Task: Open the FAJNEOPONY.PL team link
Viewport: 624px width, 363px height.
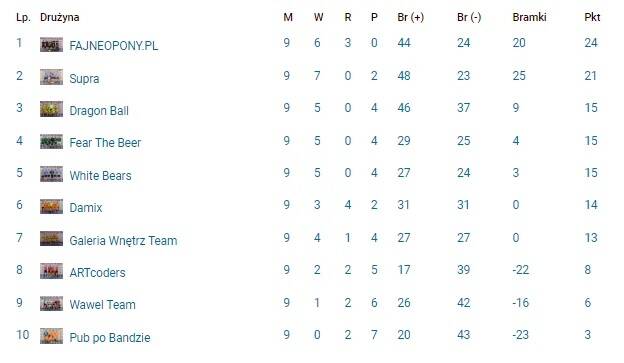Action: [x=114, y=45]
